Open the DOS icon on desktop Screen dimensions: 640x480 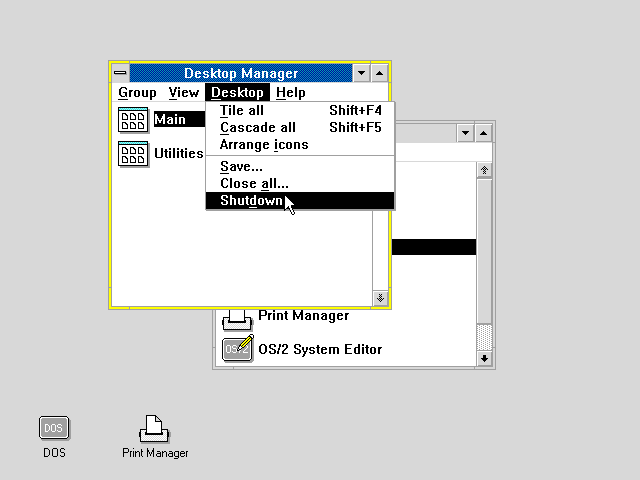[54, 428]
